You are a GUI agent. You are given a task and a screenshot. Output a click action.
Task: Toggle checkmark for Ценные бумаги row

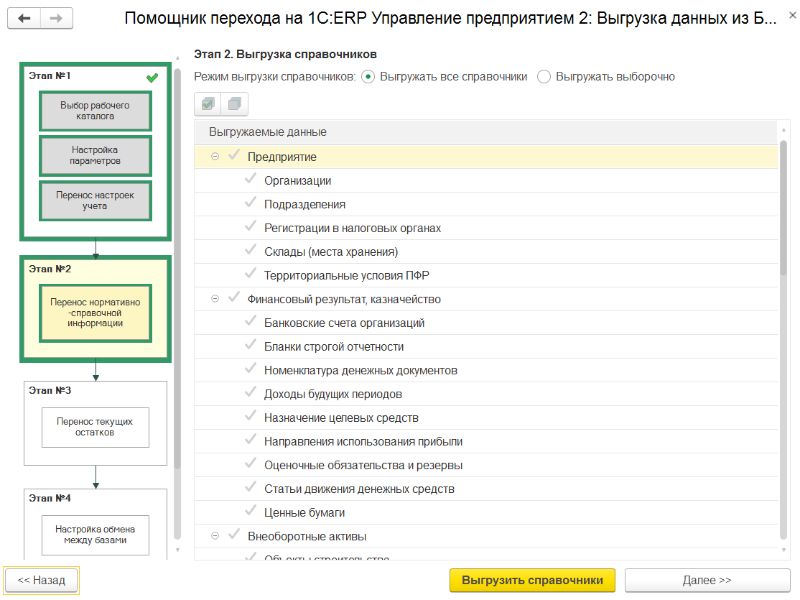click(251, 511)
